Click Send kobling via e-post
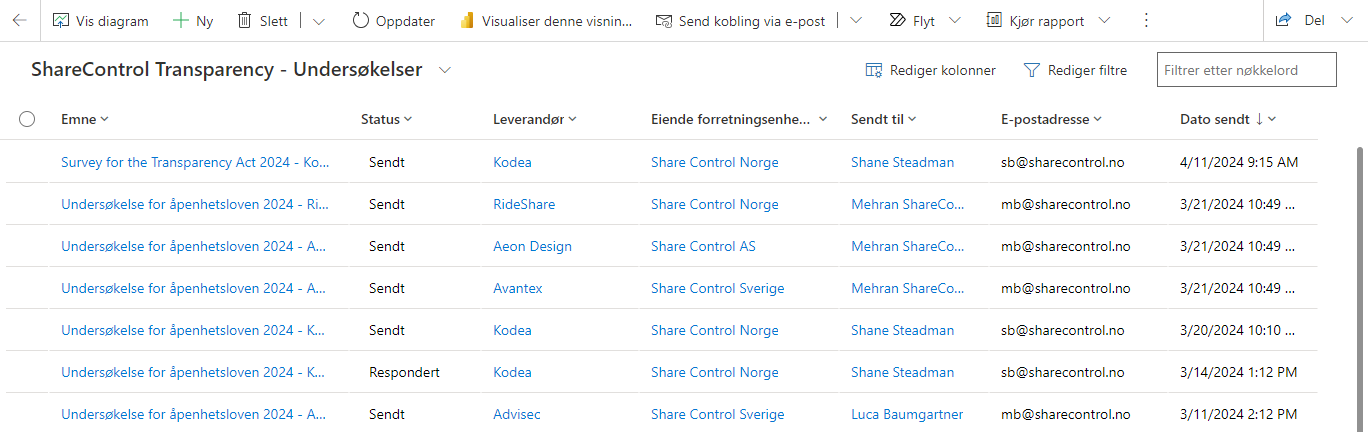The height and width of the screenshot is (432, 1368). click(x=741, y=20)
